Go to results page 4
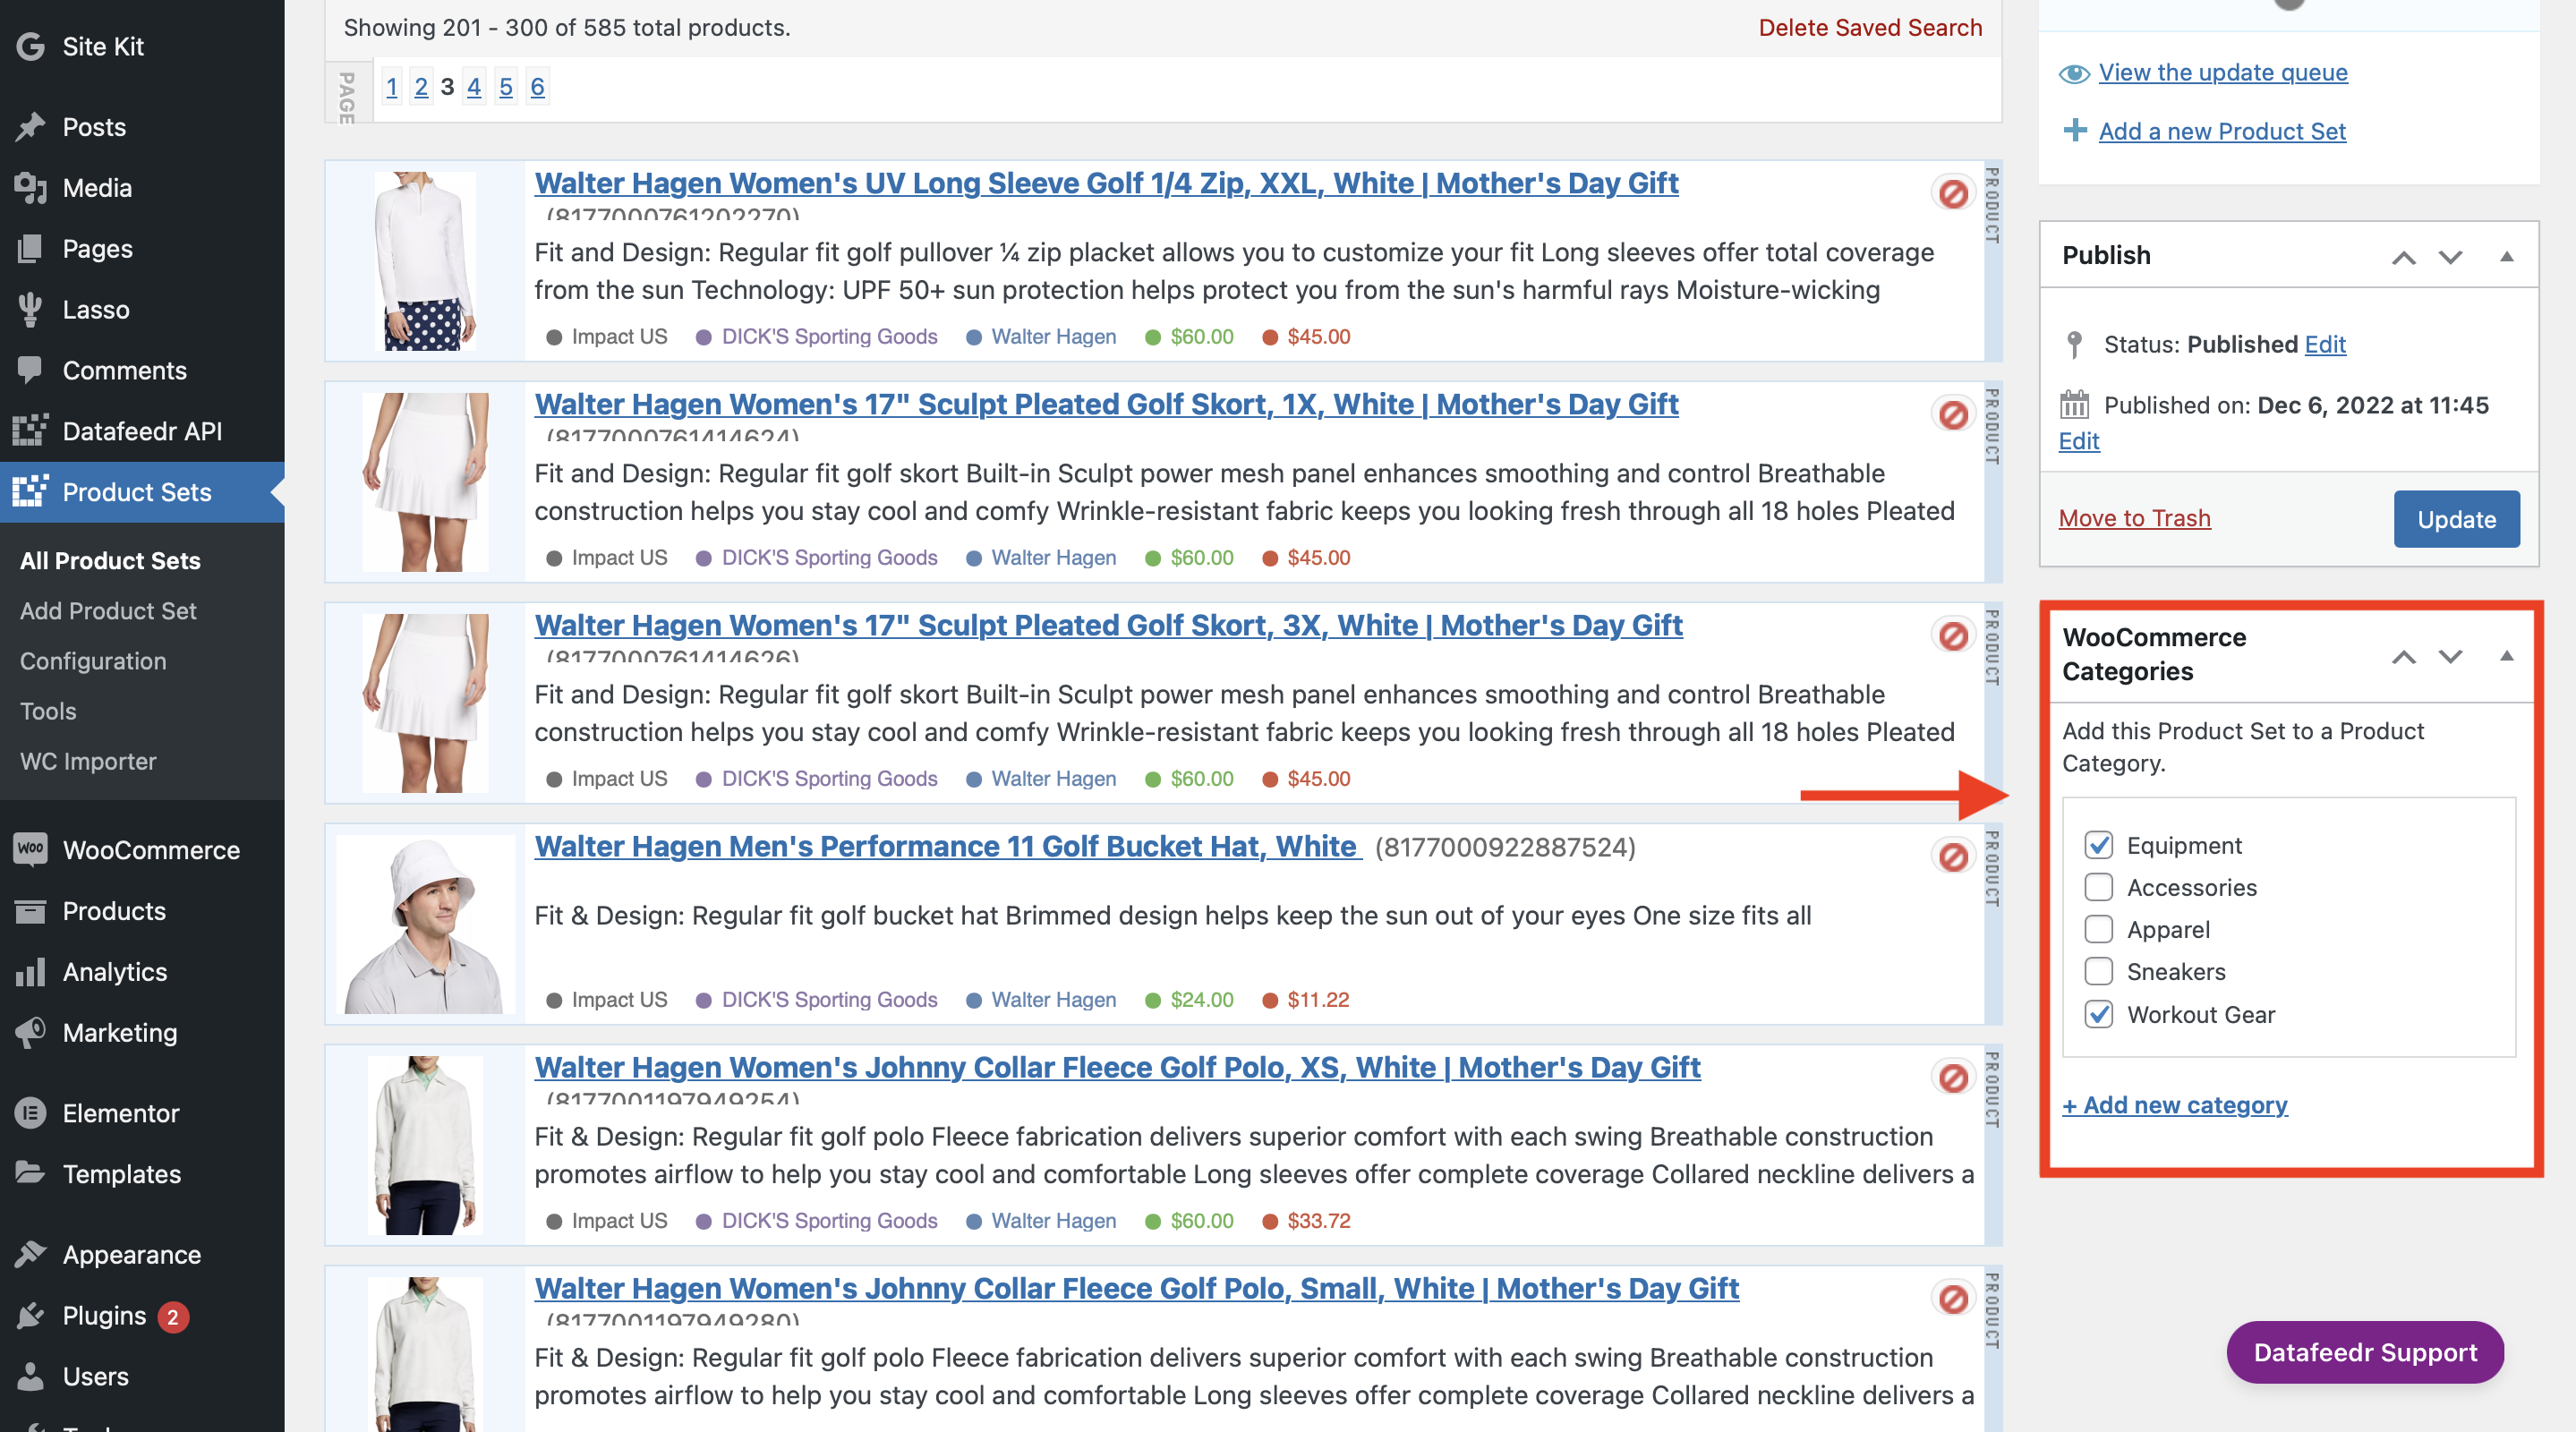Viewport: 2576px width, 1432px height. 474,87
